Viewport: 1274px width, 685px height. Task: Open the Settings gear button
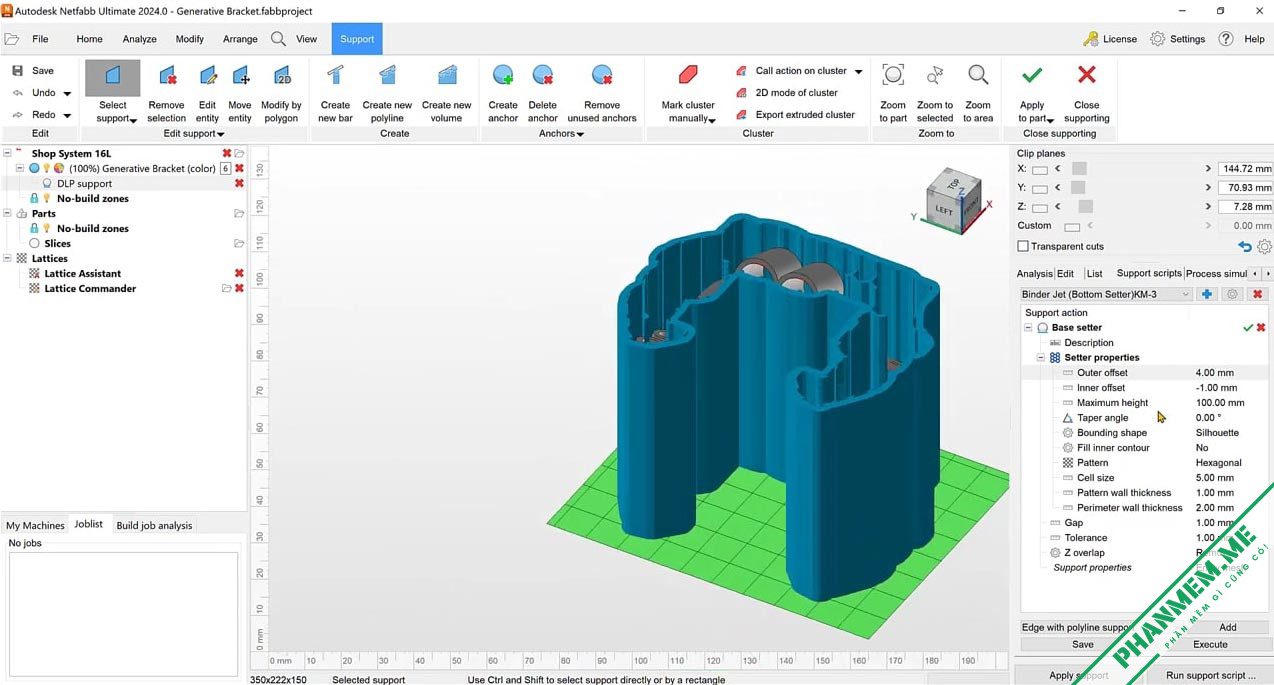click(x=1177, y=39)
